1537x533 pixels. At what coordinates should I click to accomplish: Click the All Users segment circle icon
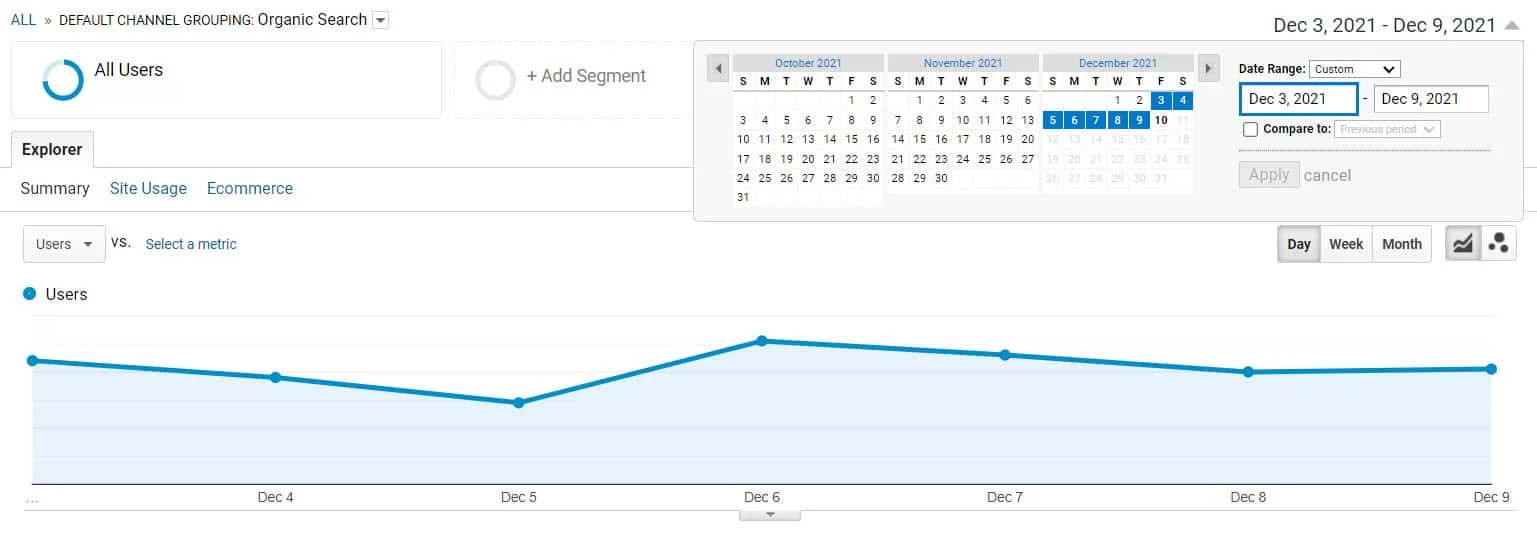point(63,79)
